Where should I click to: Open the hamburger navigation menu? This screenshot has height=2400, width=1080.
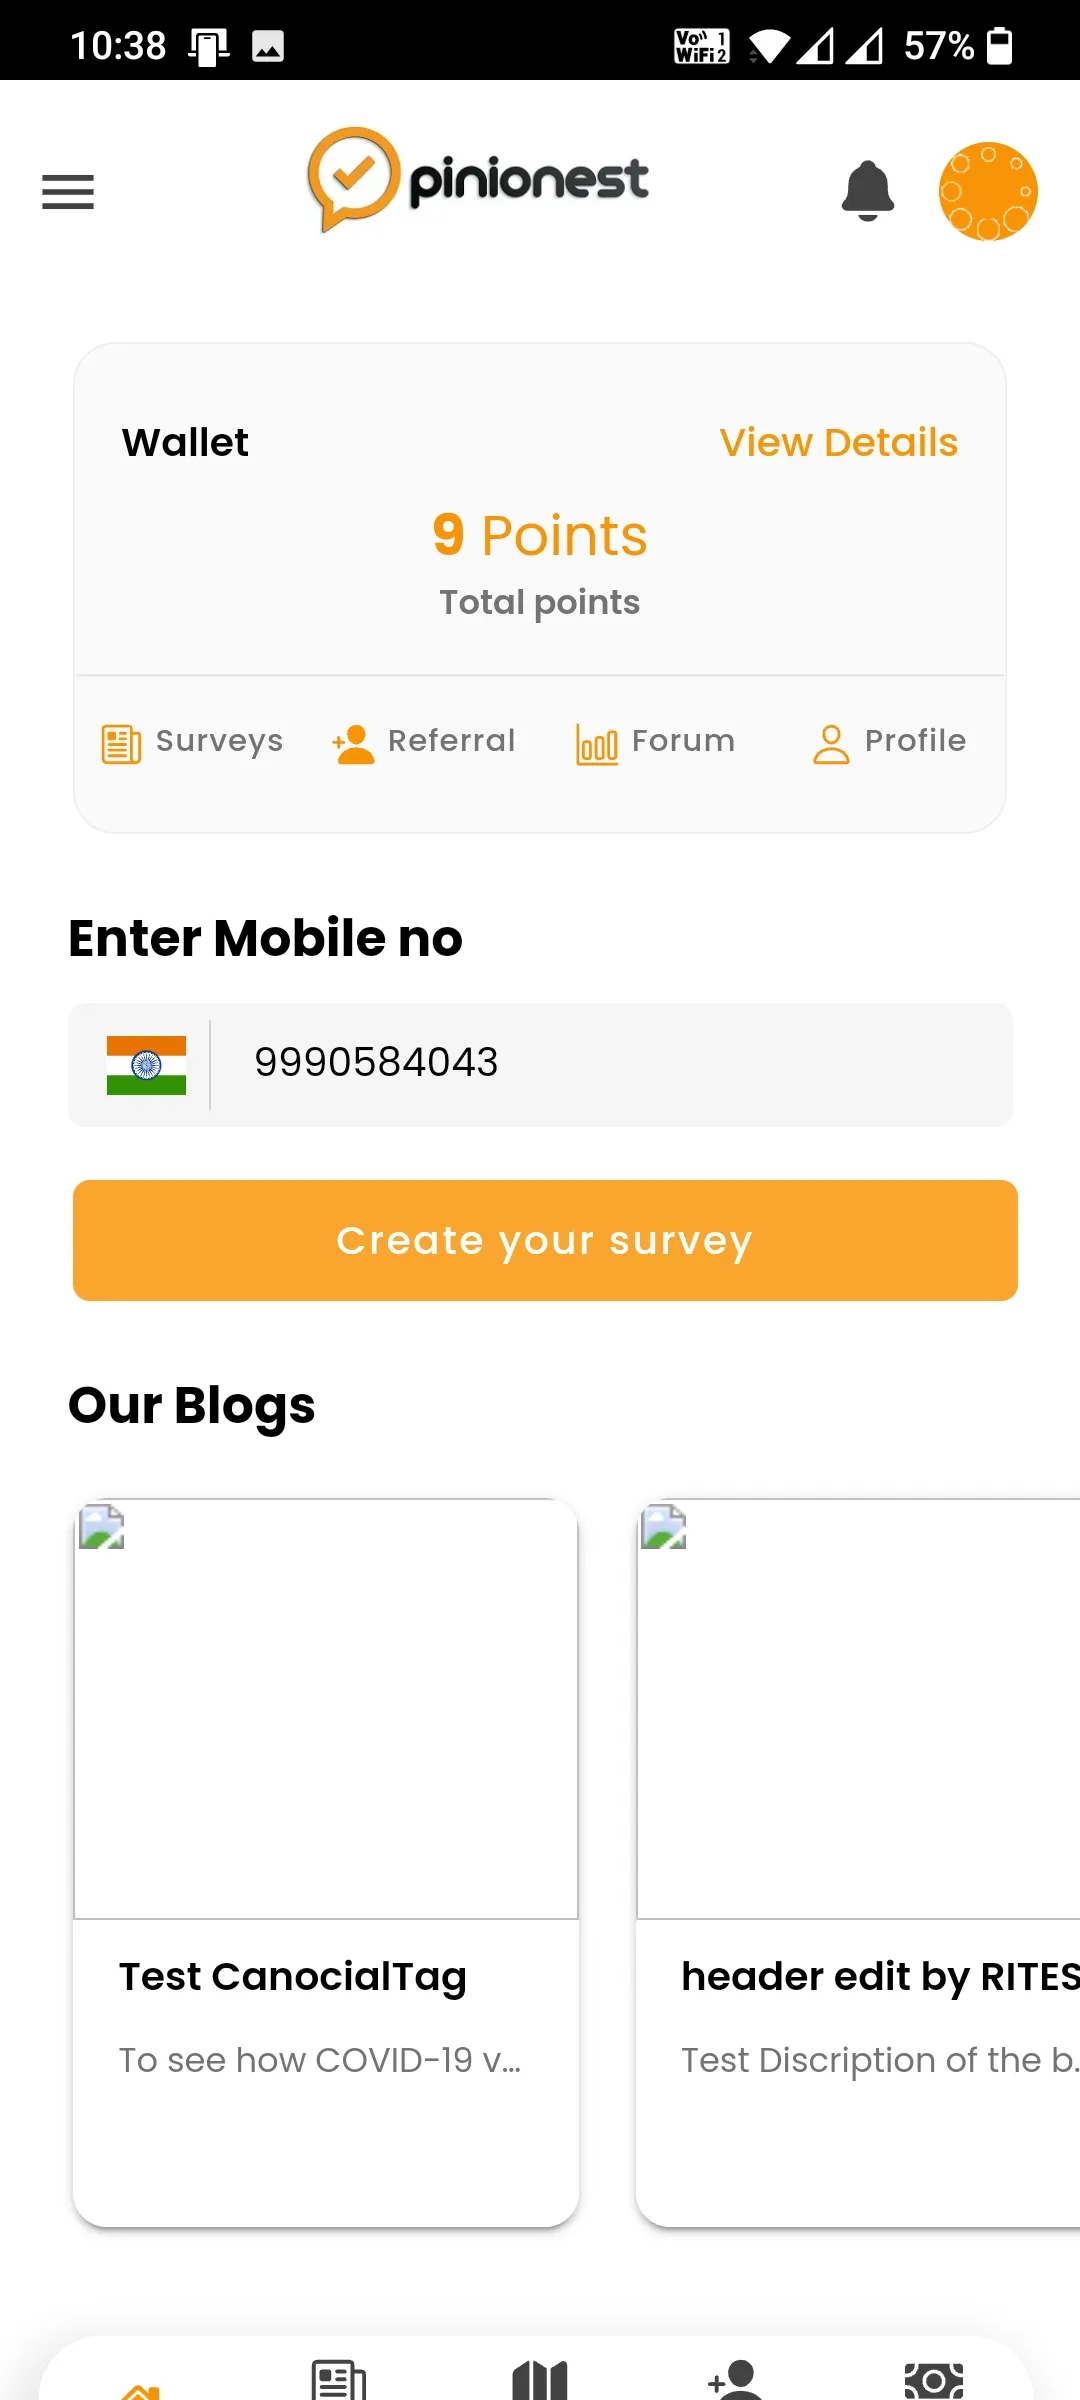pos(68,191)
